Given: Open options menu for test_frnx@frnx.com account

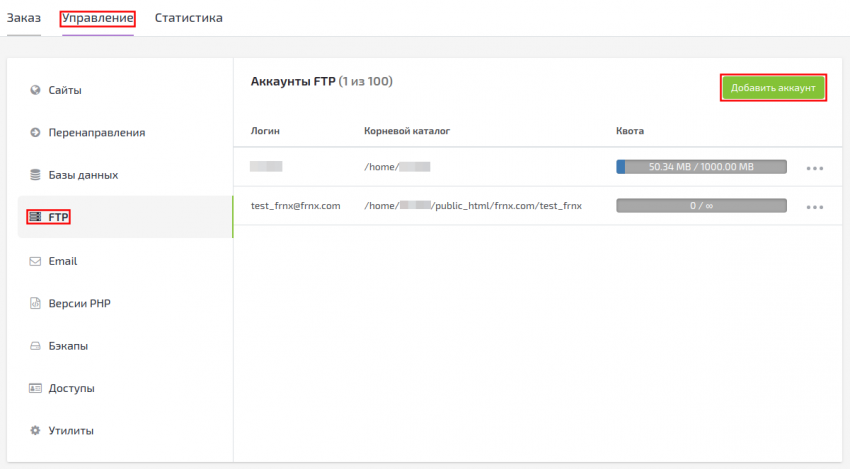Looking at the screenshot, I should pos(814,207).
